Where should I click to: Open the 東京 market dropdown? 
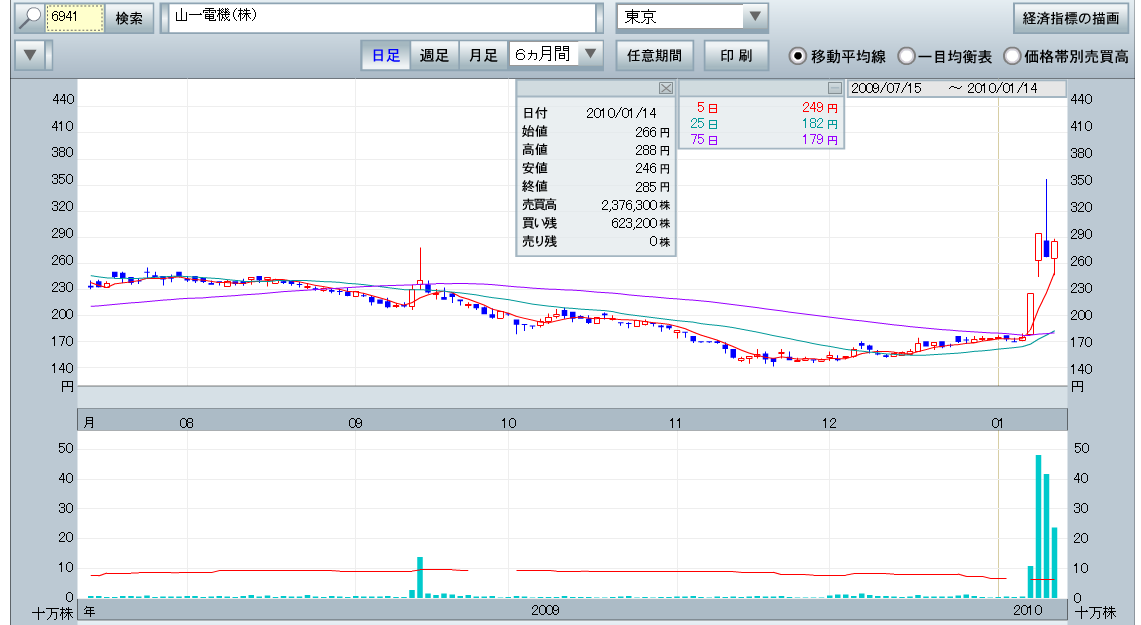coord(755,17)
